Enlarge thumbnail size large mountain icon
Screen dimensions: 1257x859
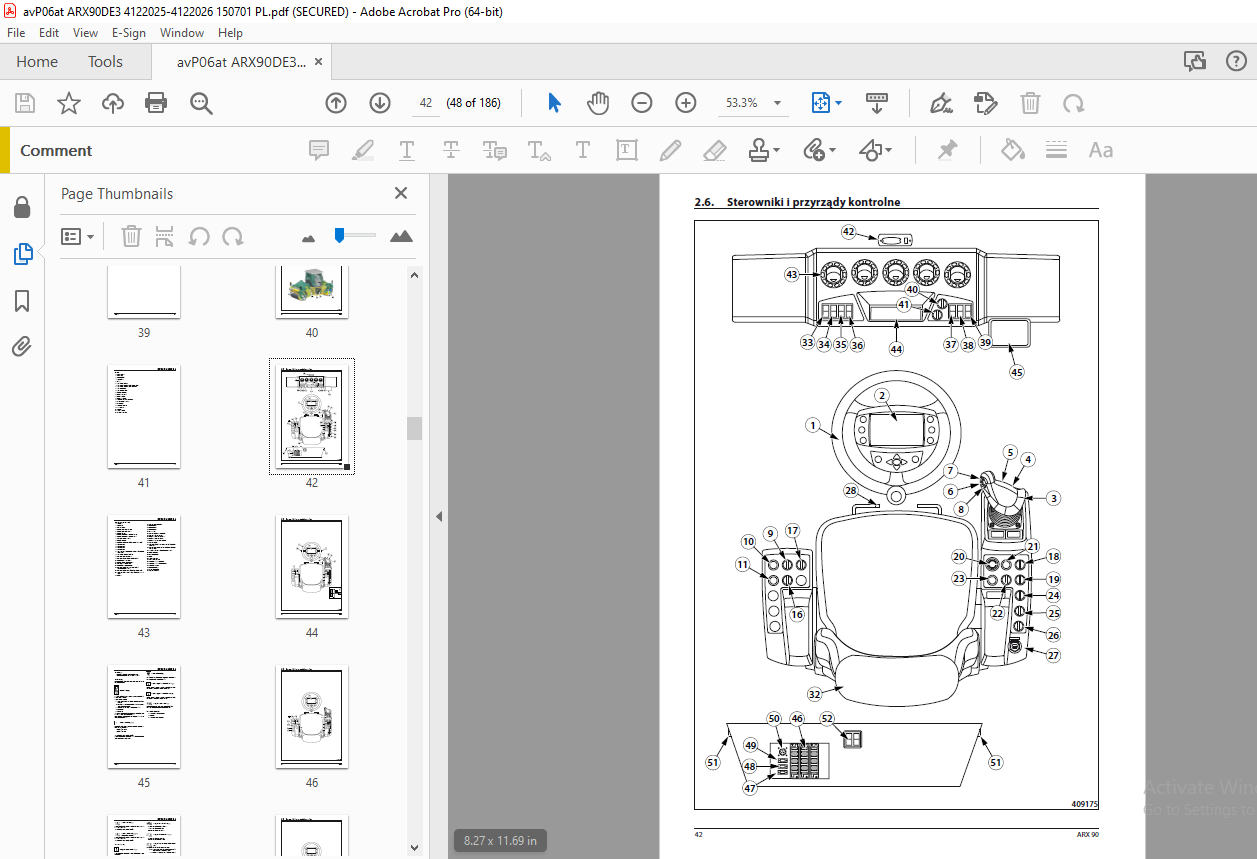(401, 236)
